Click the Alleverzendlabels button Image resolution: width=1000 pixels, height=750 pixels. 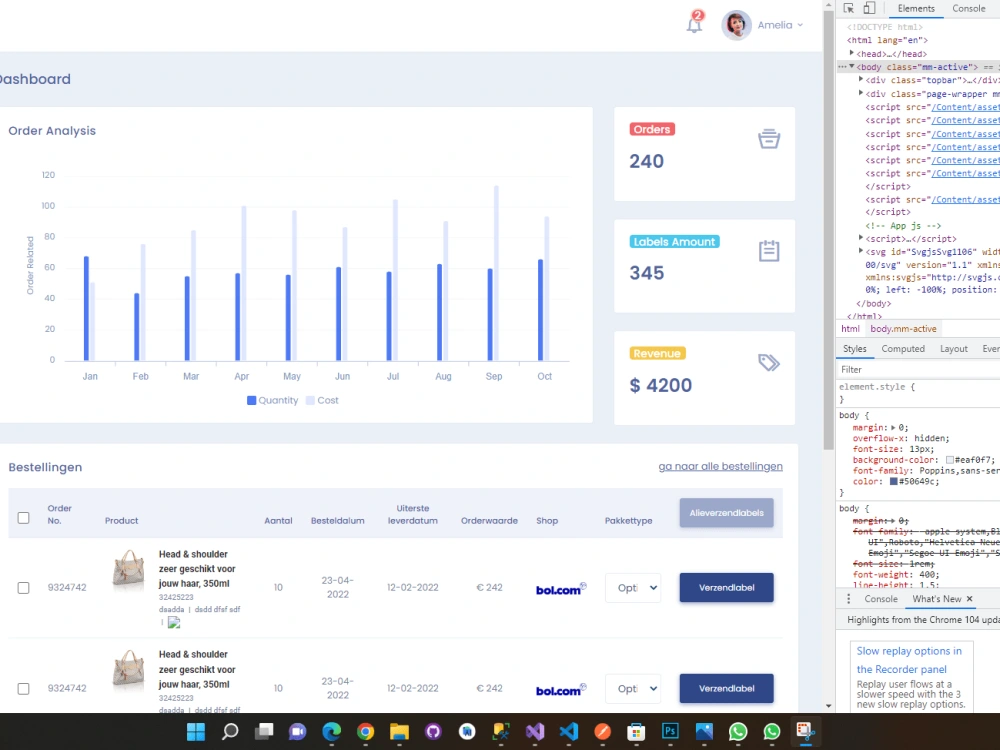tap(726, 513)
